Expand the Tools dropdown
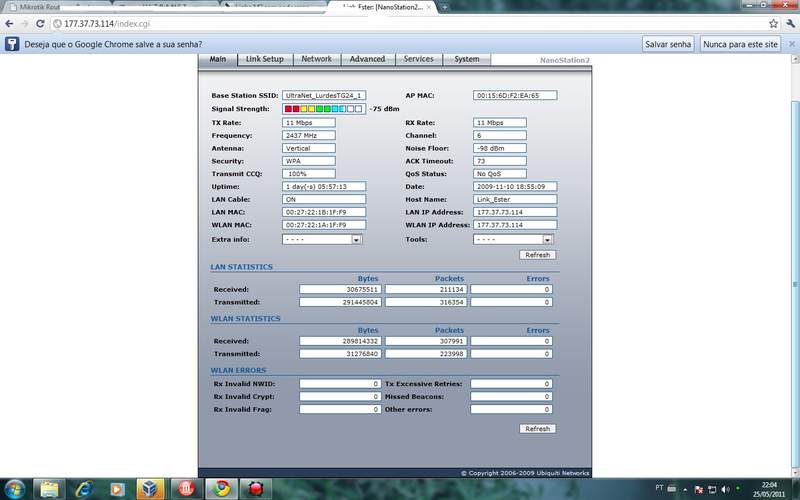 (548, 240)
